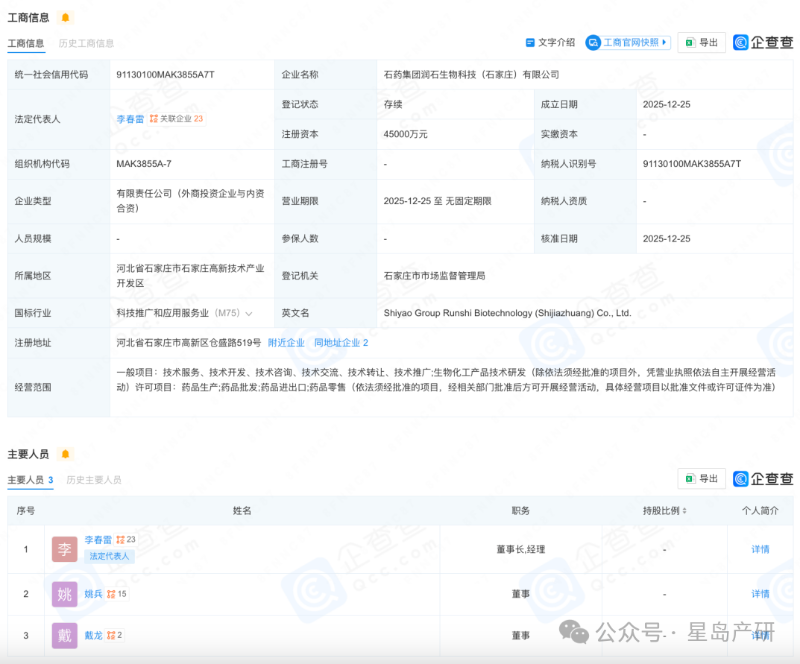Click the bell icon beside 工商信息 heading

[x=63, y=16]
